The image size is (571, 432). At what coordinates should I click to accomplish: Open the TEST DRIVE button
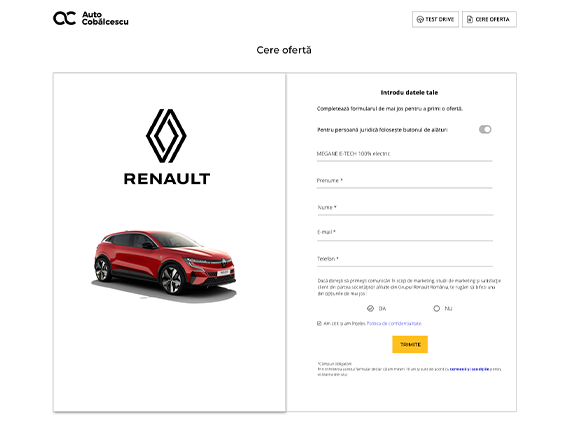435,19
